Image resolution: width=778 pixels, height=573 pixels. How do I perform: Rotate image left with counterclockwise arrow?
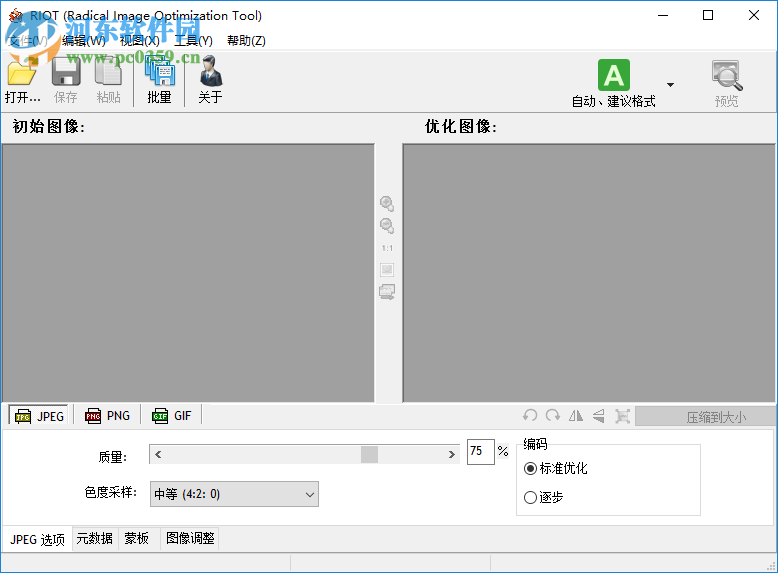[x=530, y=415]
